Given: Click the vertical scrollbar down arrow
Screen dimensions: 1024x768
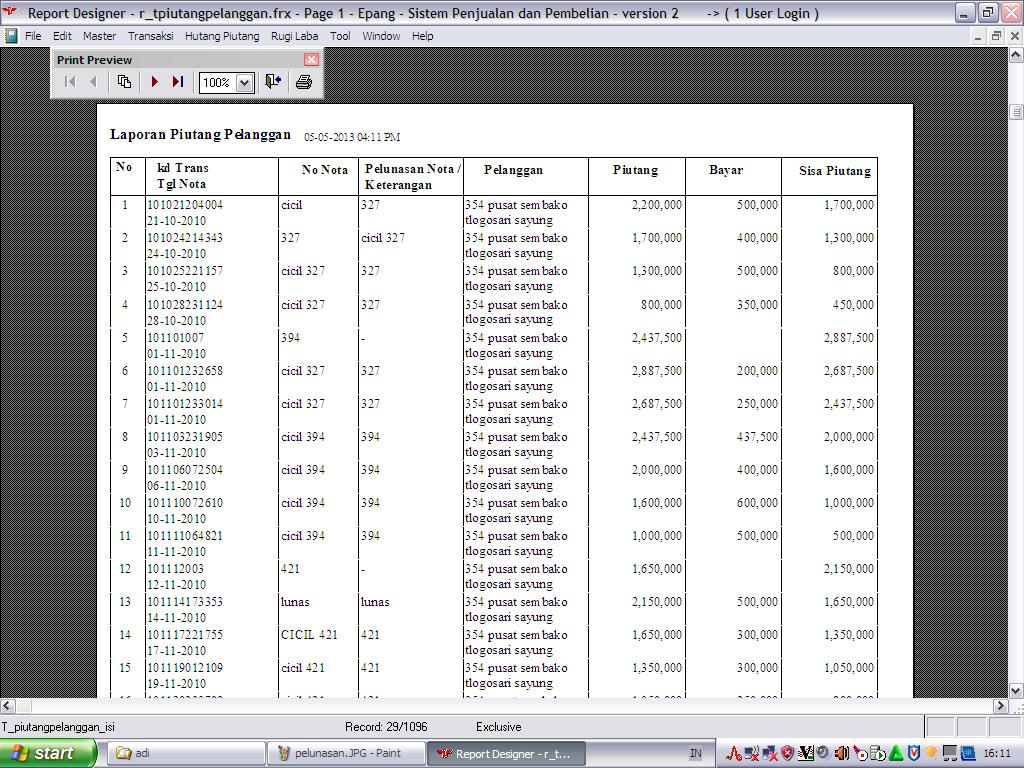Looking at the screenshot, I should (1016, 690).
